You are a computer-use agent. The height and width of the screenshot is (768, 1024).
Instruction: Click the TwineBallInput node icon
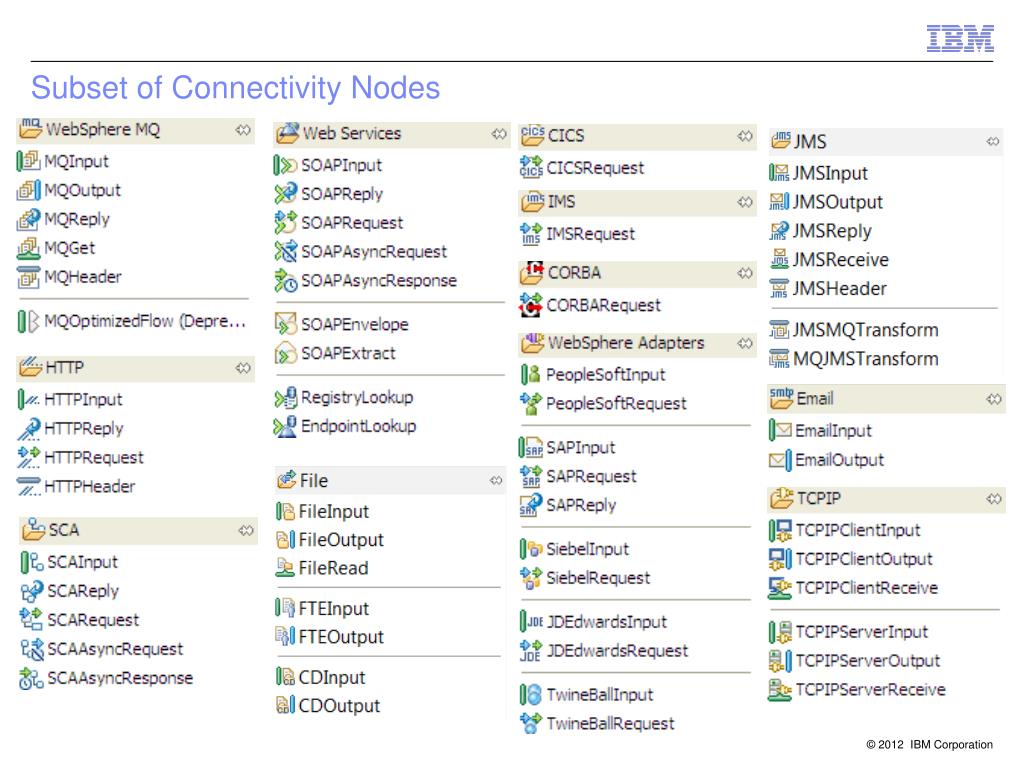[x=531, y=694]
